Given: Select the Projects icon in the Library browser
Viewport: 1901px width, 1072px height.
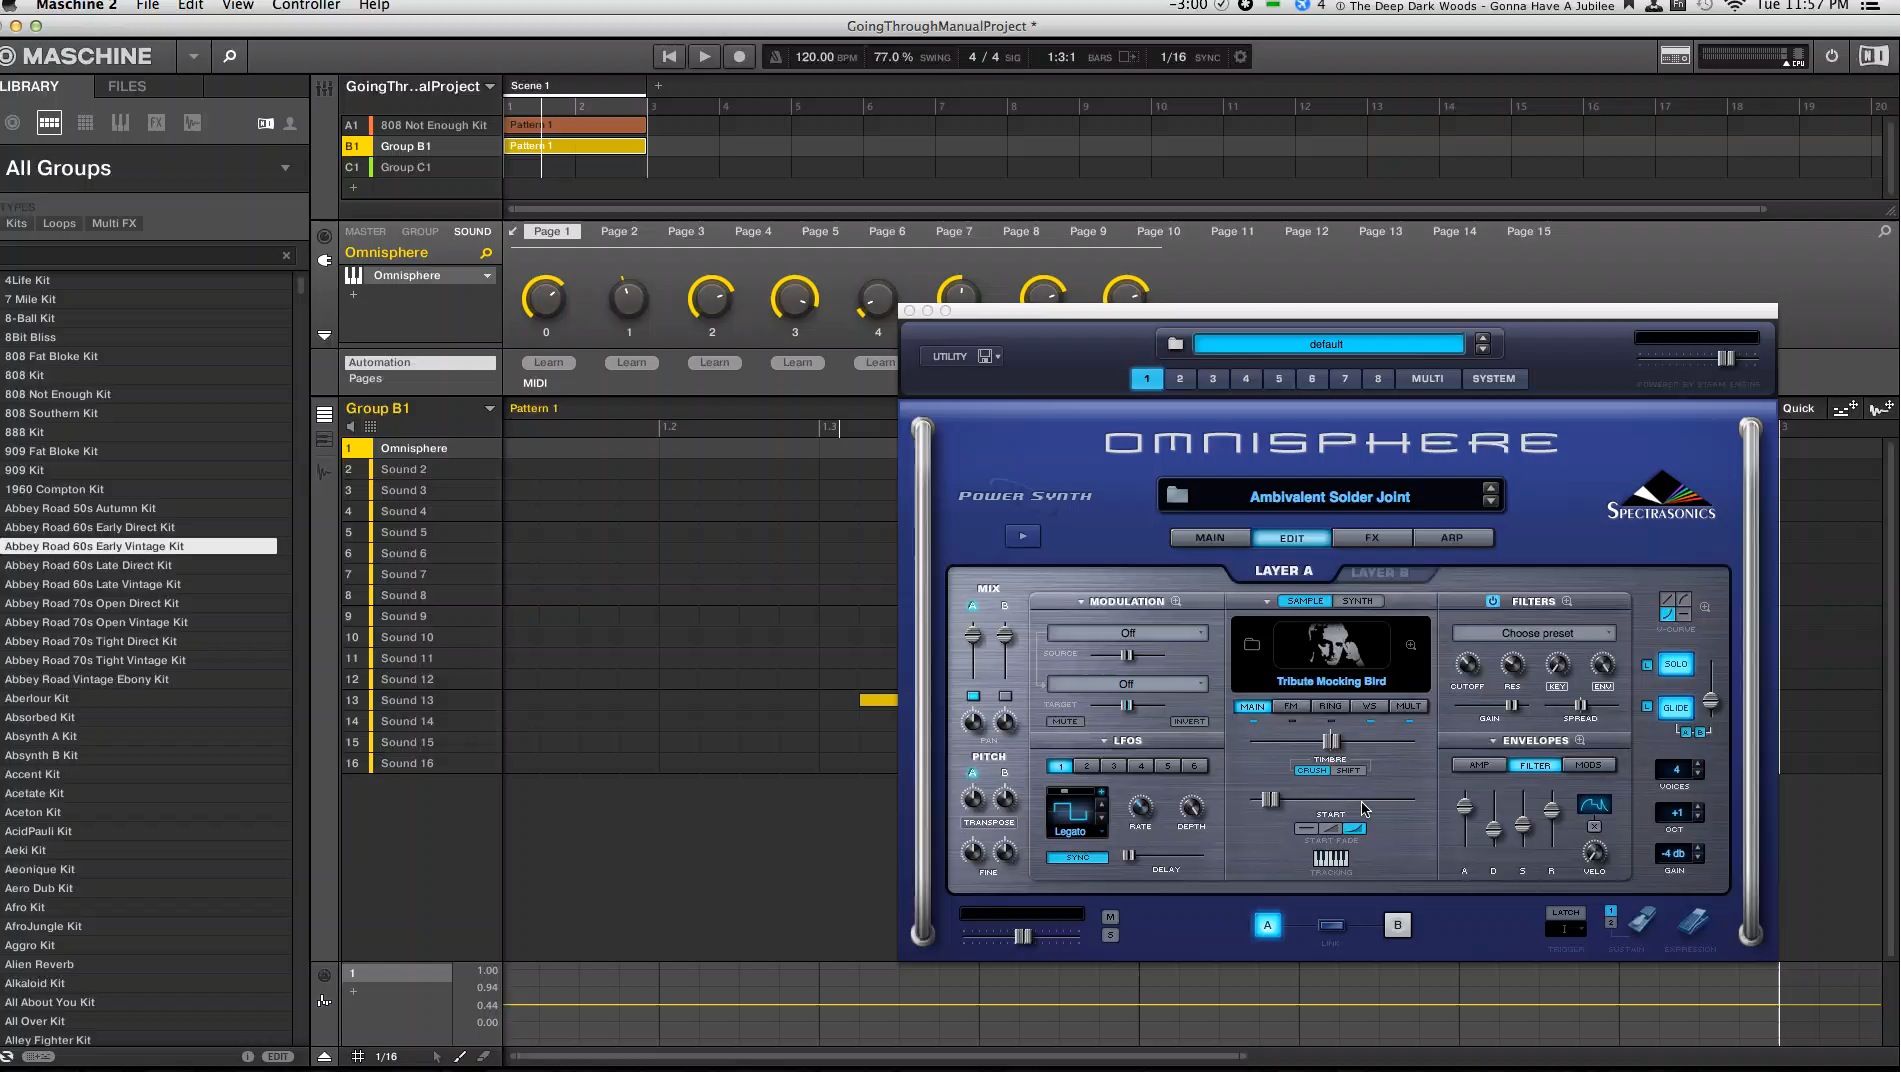Looking at the screenshot, I should pos(13,122).
